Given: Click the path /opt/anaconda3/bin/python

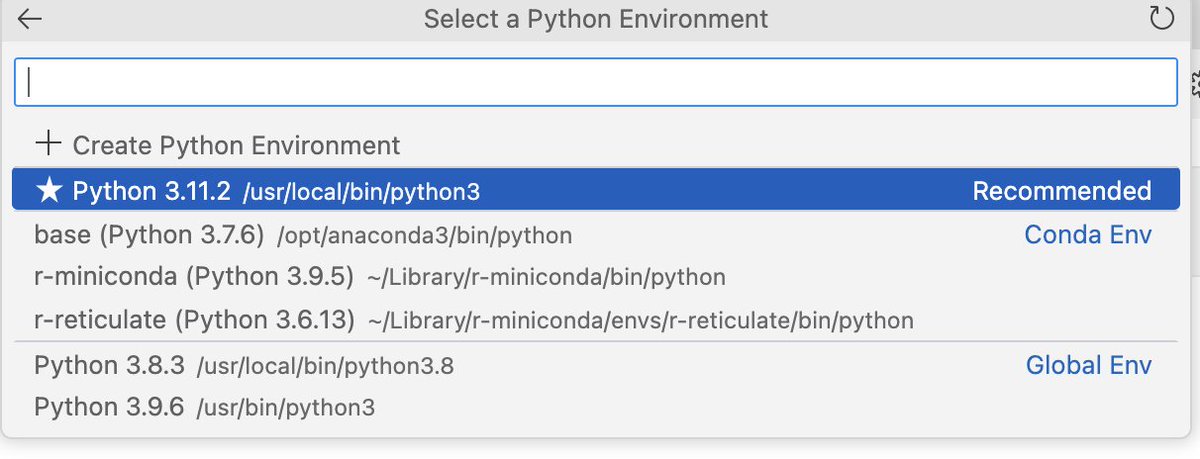Looking at the screenshot, I should [424, 236].
